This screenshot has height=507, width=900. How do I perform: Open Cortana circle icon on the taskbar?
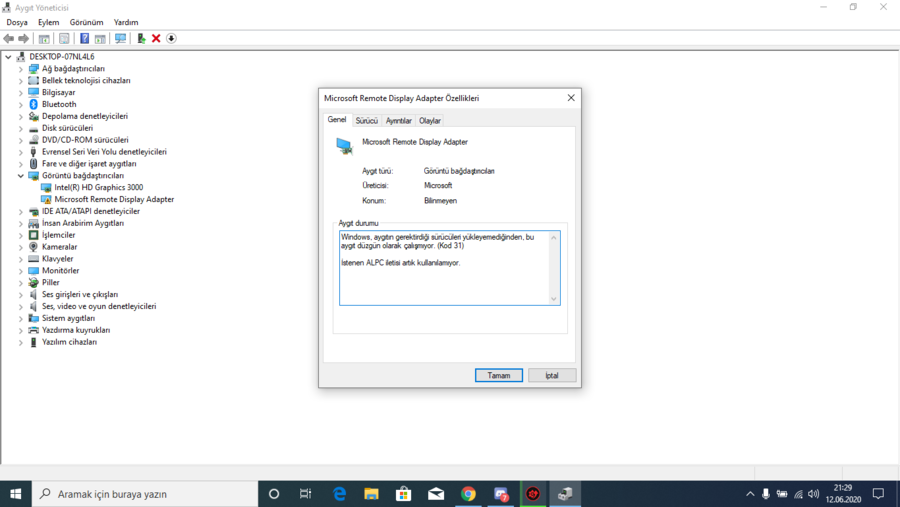[x=274, y=494]
